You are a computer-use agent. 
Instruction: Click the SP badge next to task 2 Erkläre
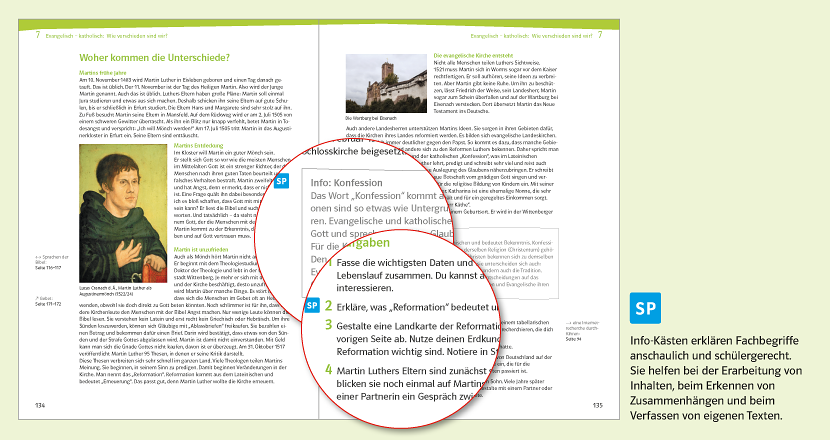tap(312, 306)
